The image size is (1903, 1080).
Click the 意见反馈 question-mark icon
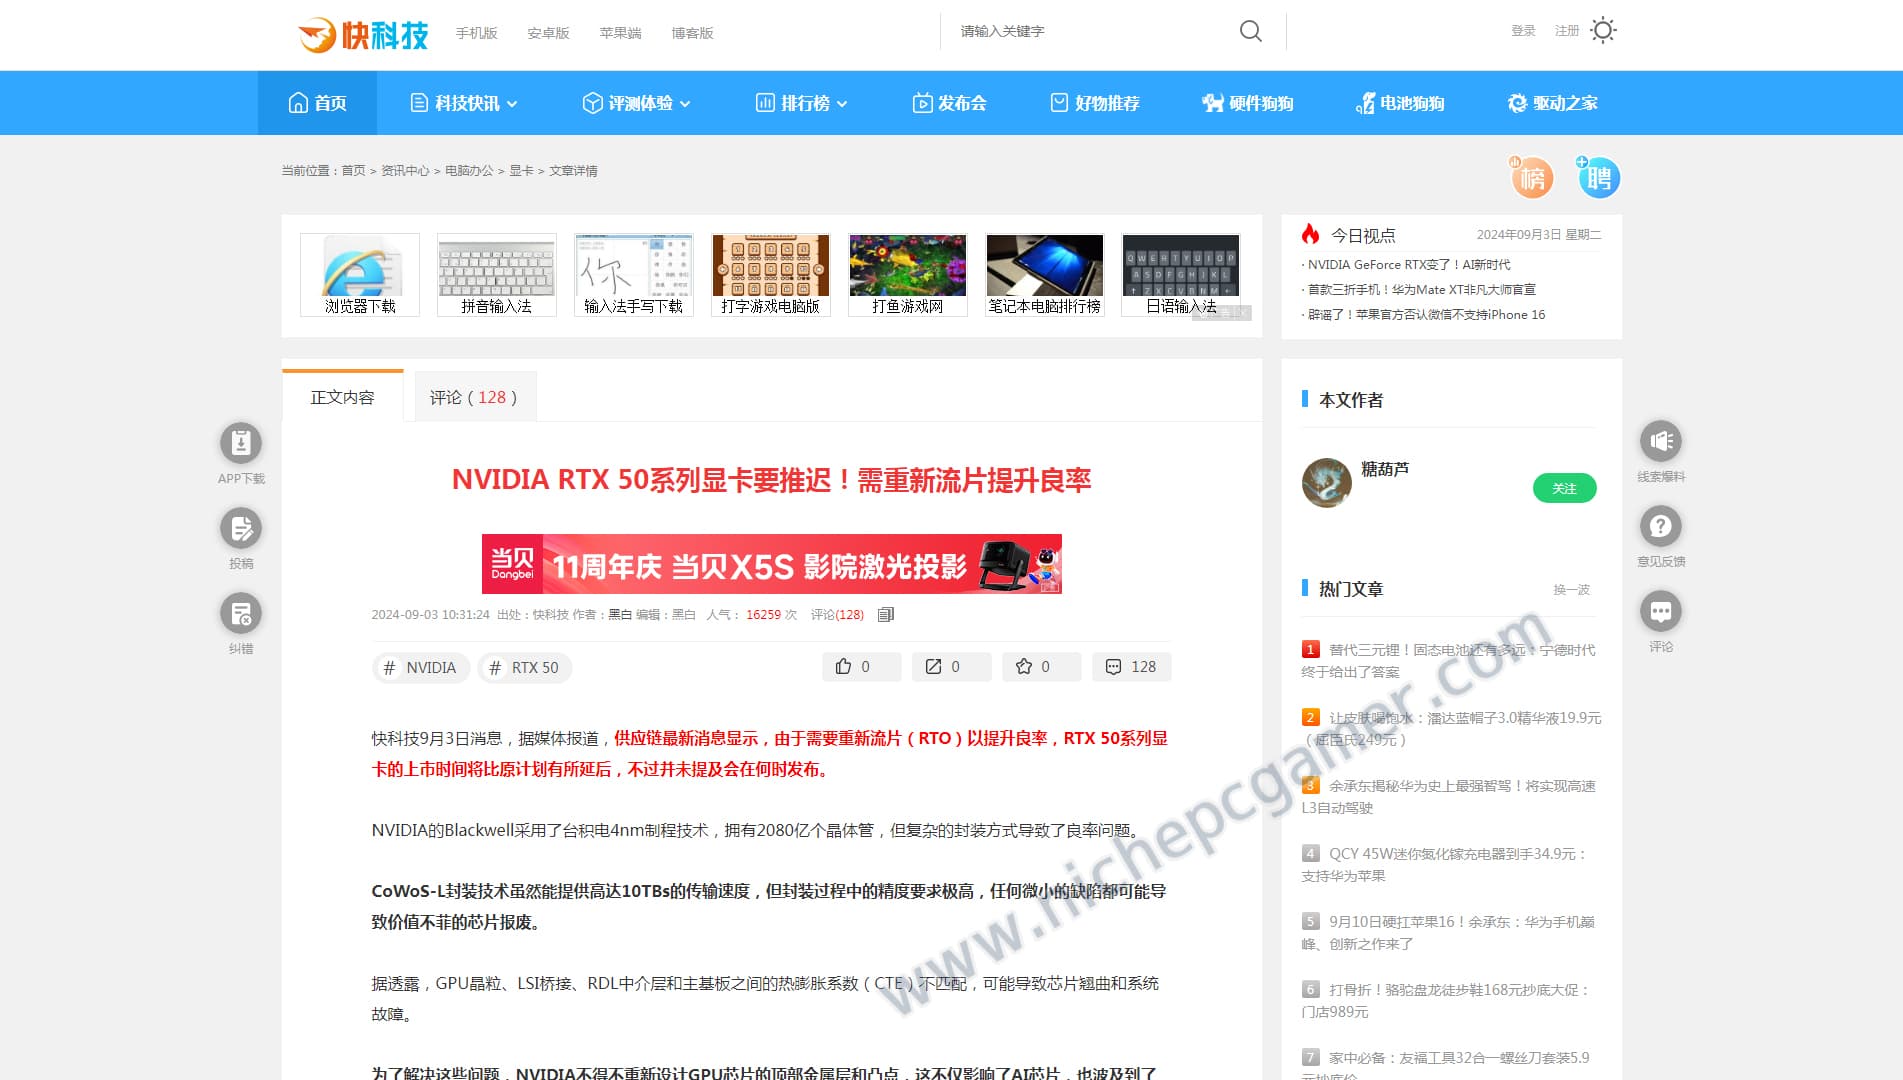point(1661,526)
